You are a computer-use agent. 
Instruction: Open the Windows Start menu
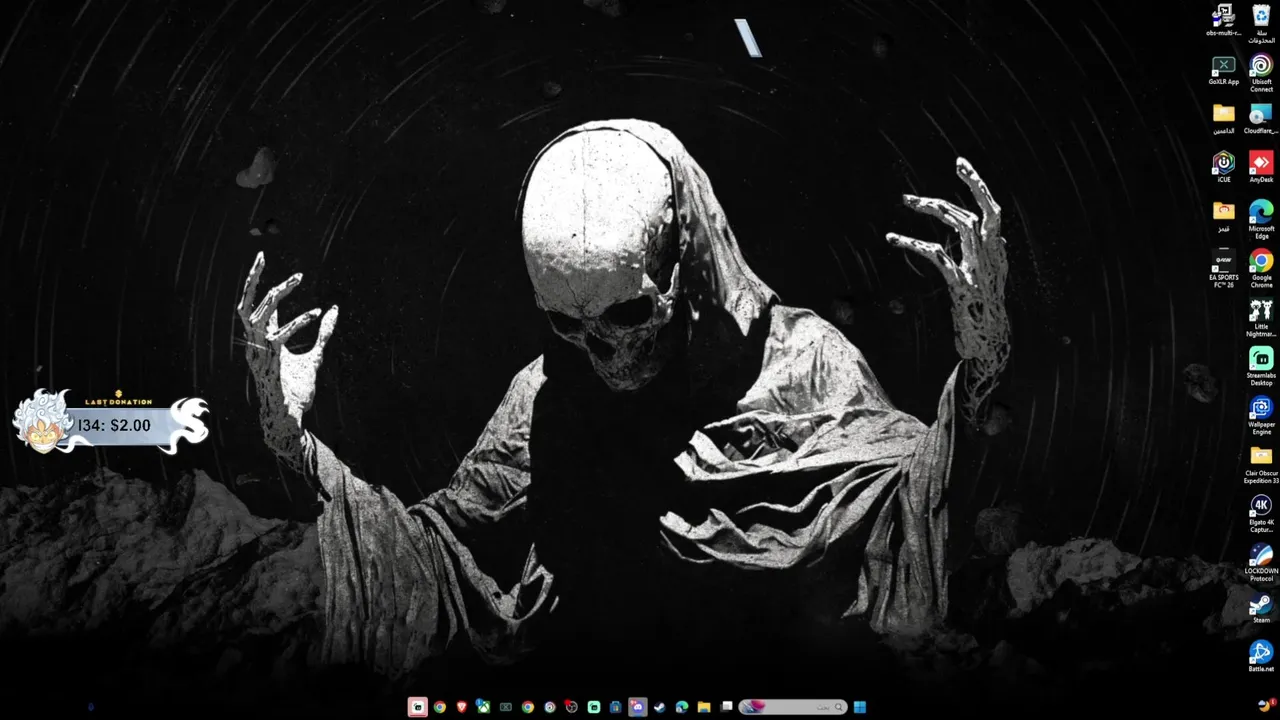pyautogui.click(x=860, y=707)
